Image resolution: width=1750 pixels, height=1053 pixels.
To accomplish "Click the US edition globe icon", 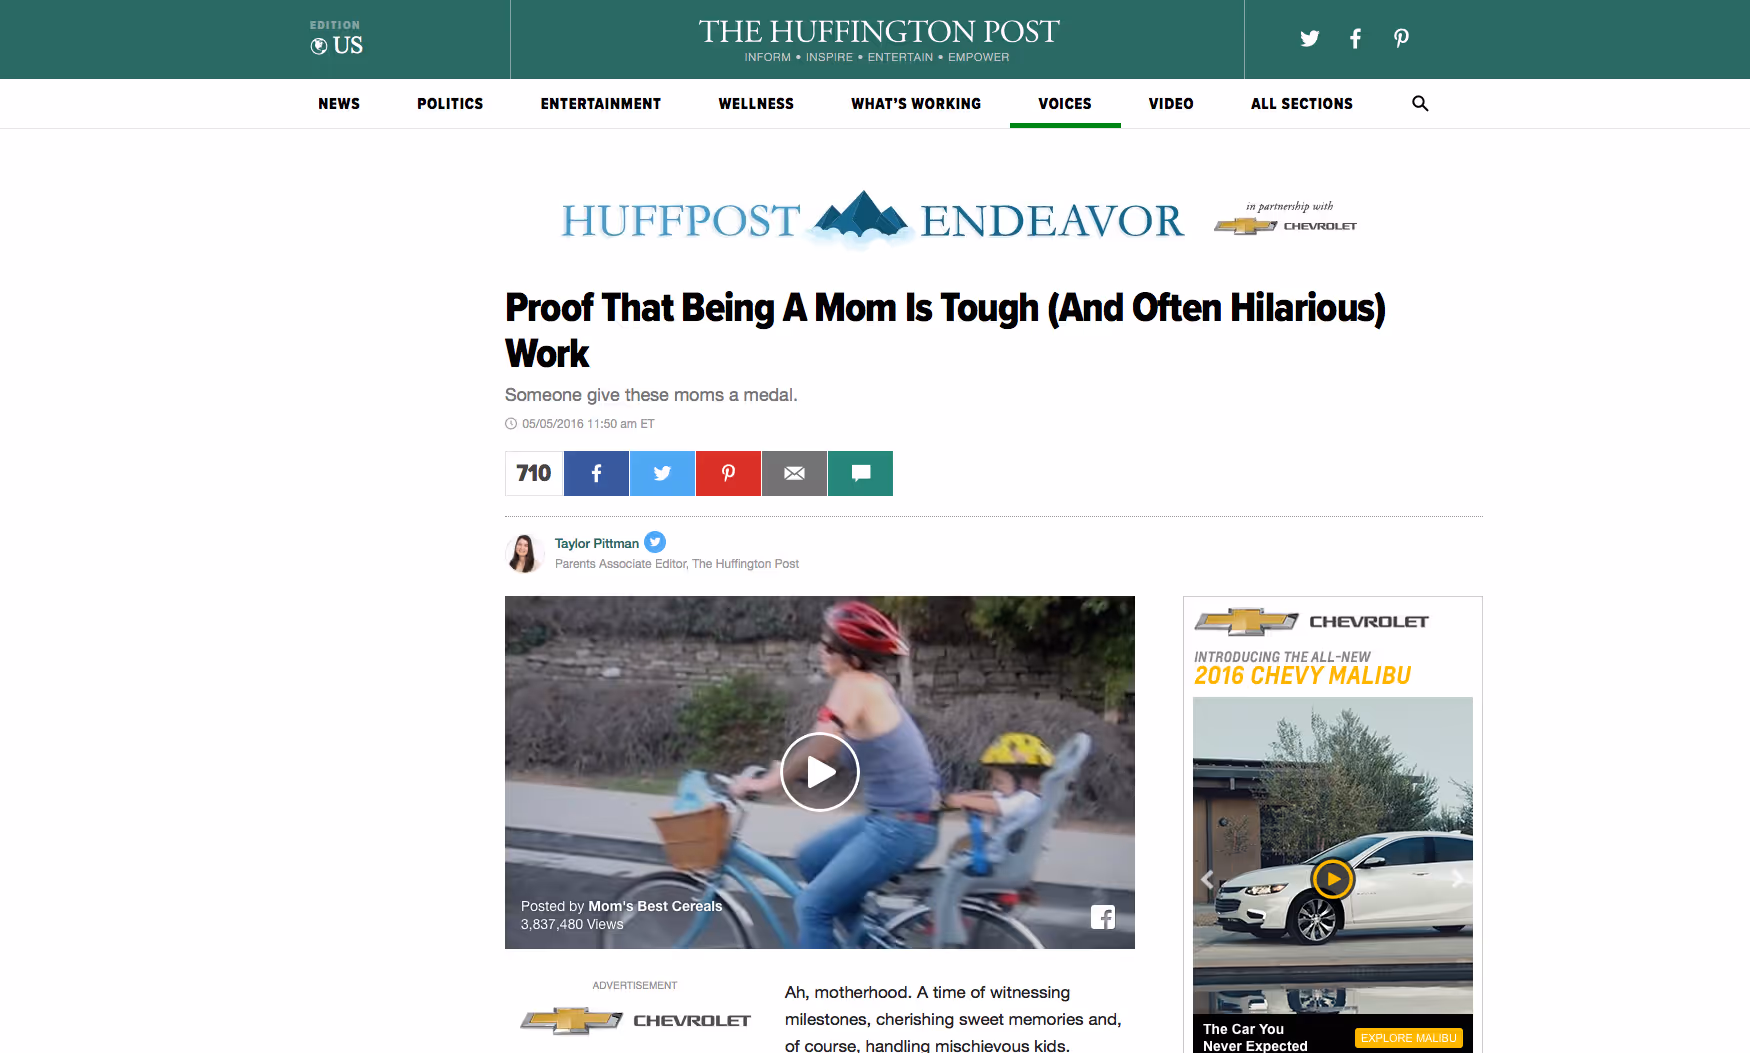I will (x=319, y=46).
